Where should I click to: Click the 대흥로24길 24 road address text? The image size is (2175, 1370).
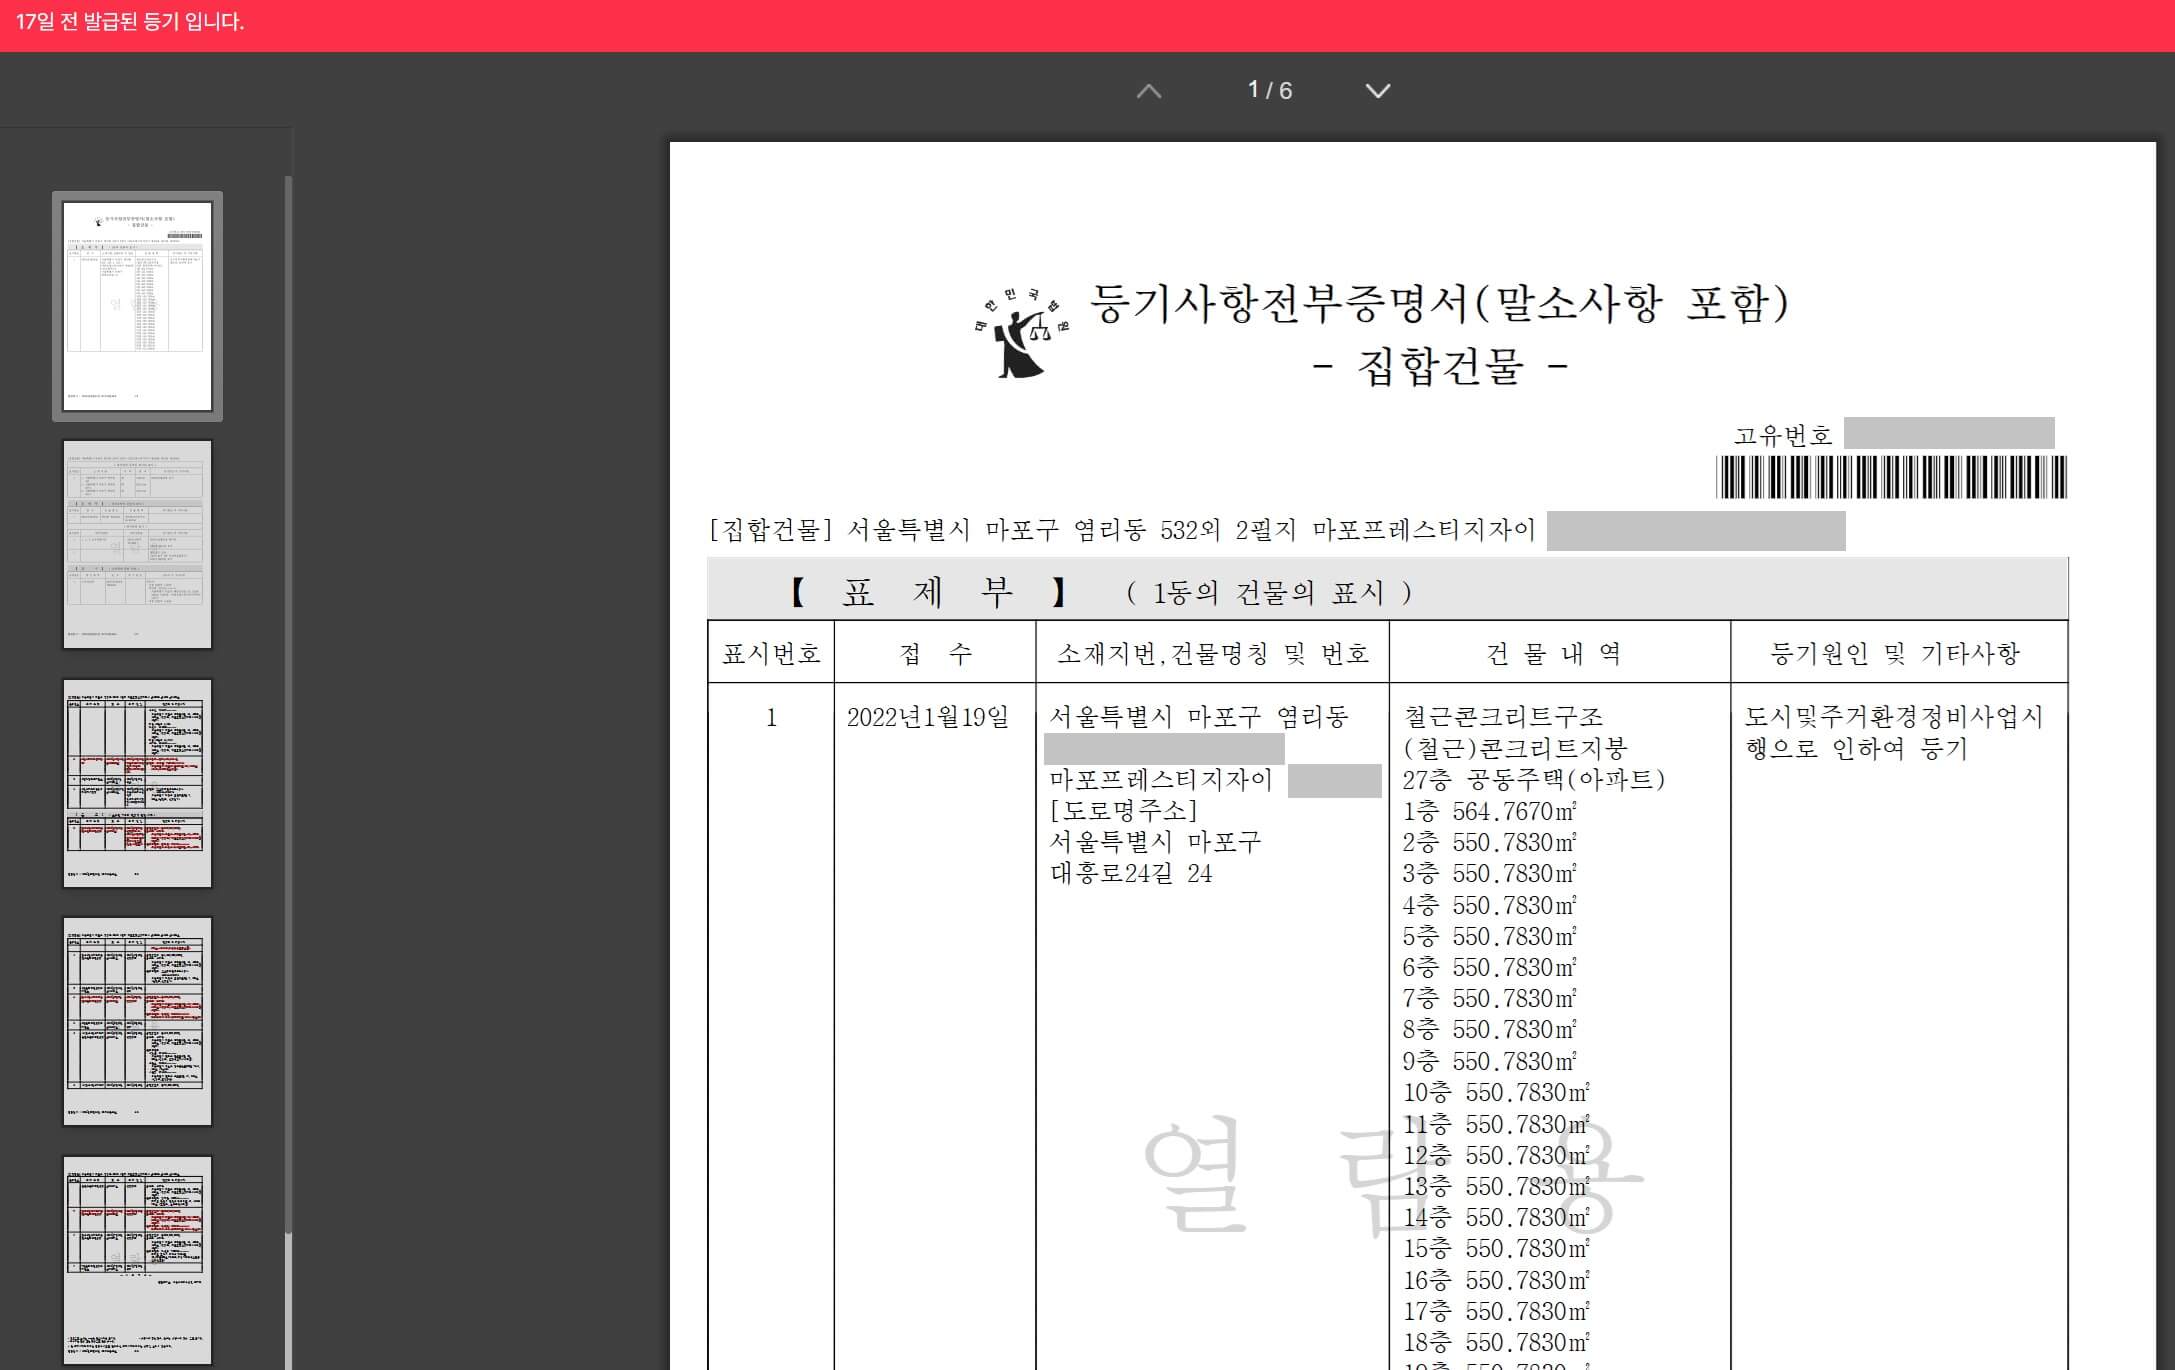1130,874
